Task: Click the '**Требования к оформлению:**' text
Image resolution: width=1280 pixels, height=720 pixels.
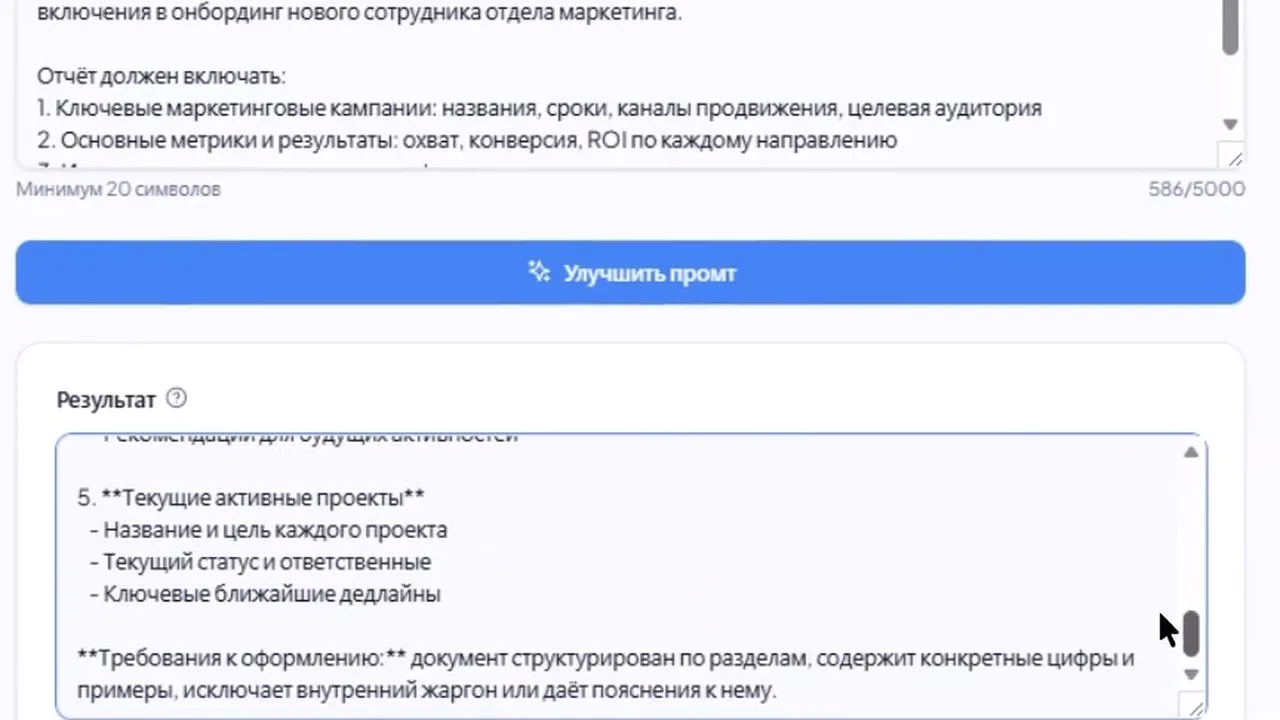Action: point(241,658)
